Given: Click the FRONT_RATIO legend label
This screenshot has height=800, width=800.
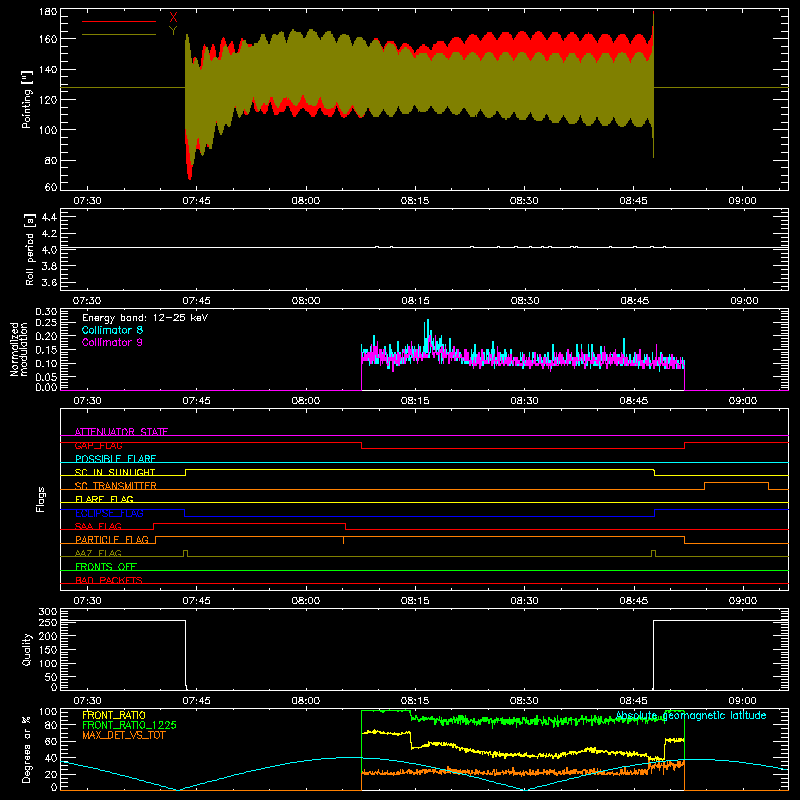Looking at the screenshot, I should (x=114, y=715).
